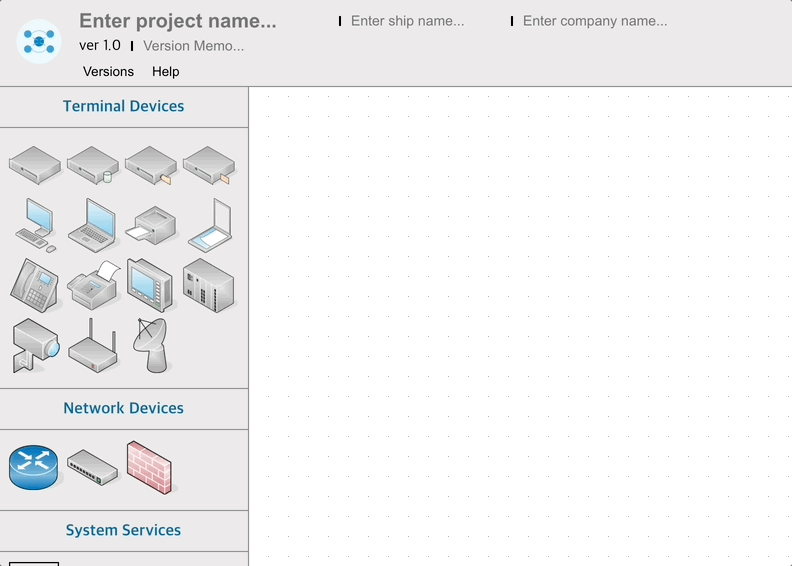Image resolution: width=792 pixels, height=566 pixels.
Task: Collapse the Terminal Devices section header
Action: click(x=124, y=106)
